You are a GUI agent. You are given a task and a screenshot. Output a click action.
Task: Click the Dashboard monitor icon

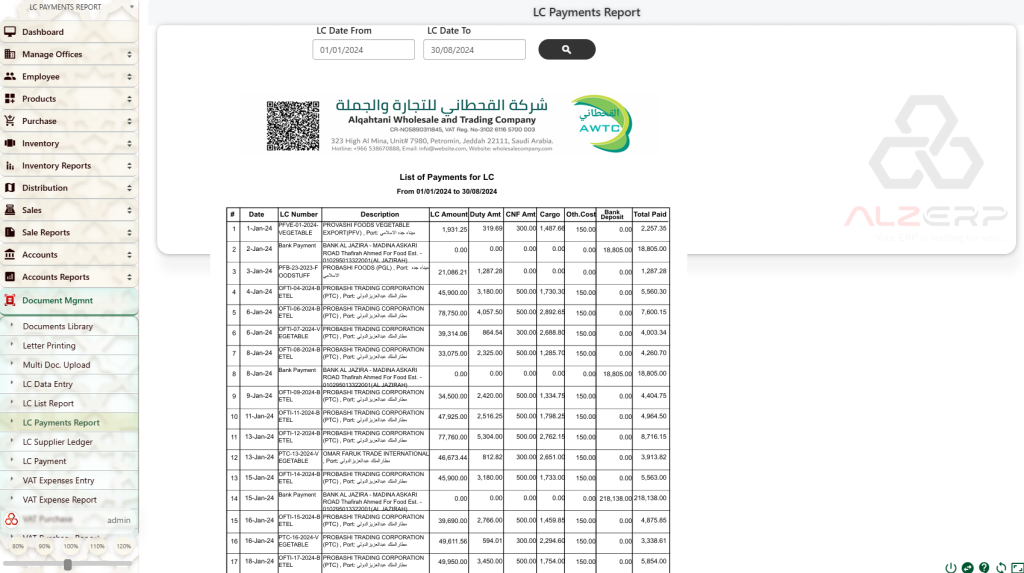click(10, 31)
